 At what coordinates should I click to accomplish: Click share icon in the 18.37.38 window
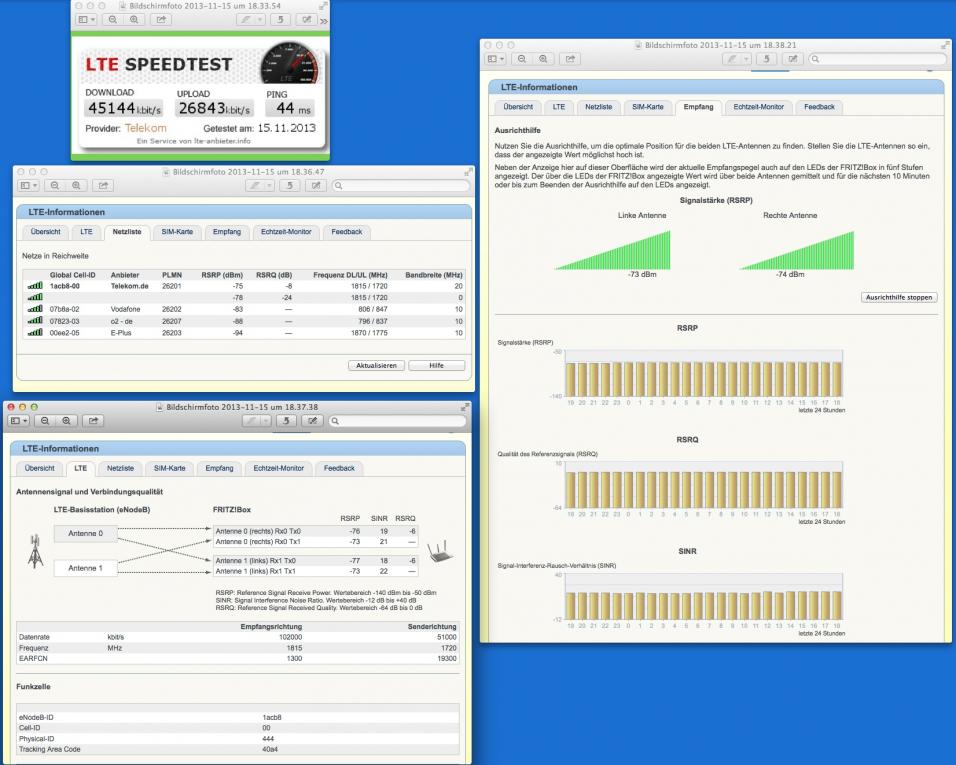(93, 421)
